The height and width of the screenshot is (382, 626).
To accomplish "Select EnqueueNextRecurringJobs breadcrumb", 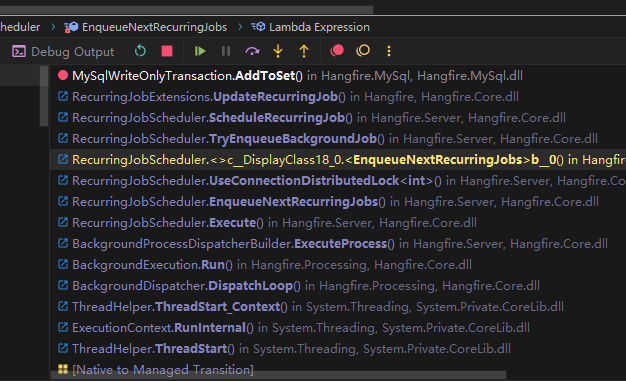I will point(155,27).
